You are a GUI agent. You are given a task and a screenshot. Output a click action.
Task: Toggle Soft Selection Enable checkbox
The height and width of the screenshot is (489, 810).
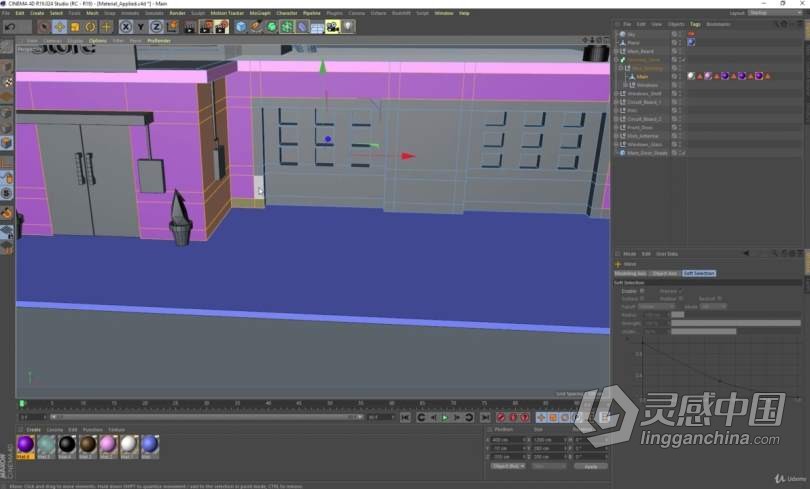(x=642, y=291)
